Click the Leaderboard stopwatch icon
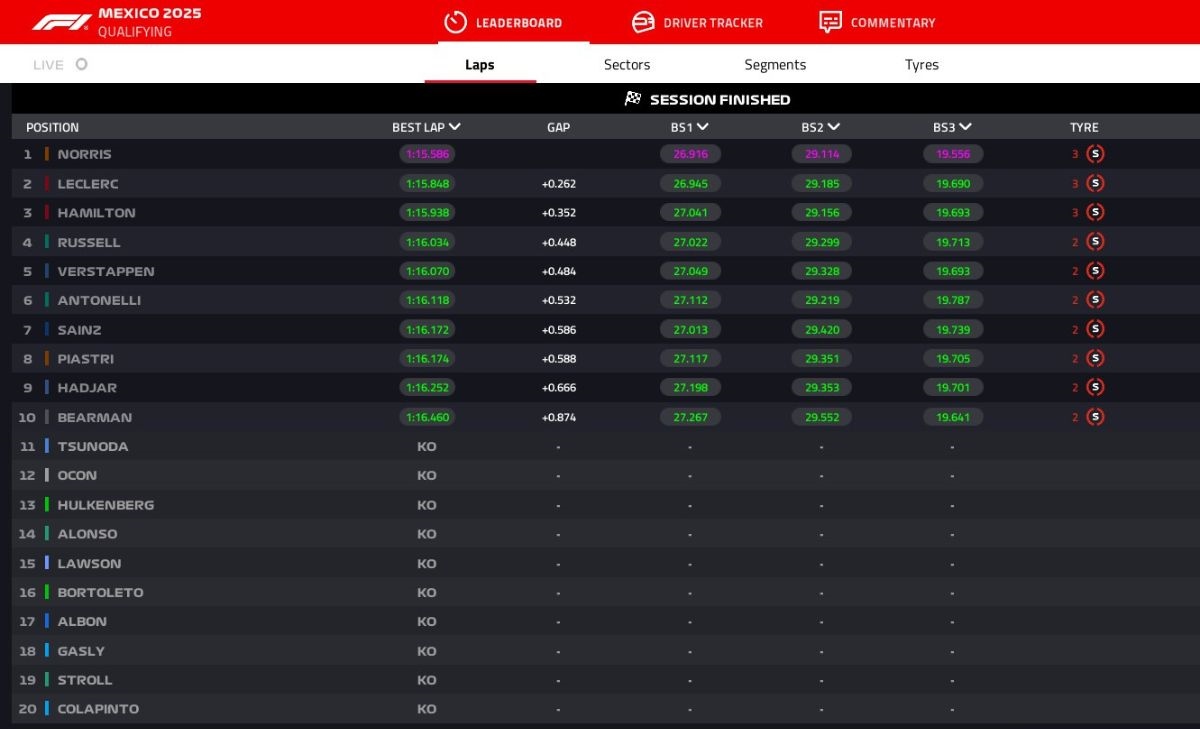 pos(455,22)
